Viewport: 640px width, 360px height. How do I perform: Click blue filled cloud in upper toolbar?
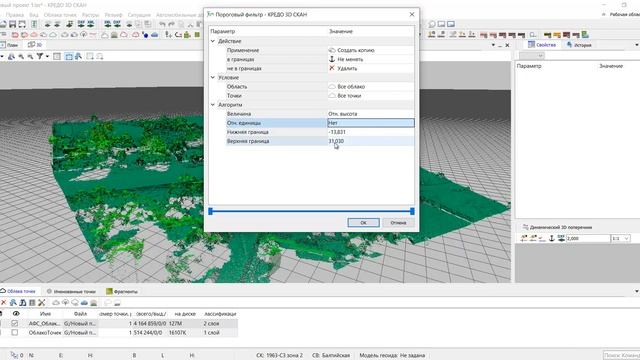tap(154, 35)
